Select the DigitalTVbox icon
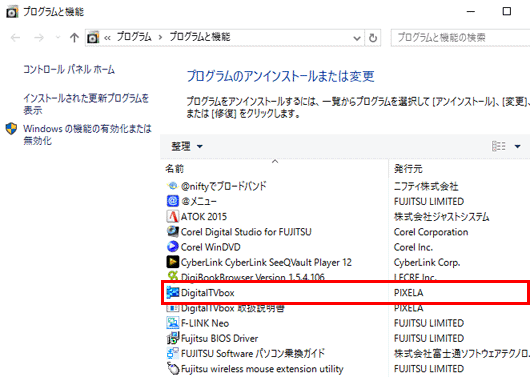This screenshot has width=530, height=377. [x=172, y=292]
